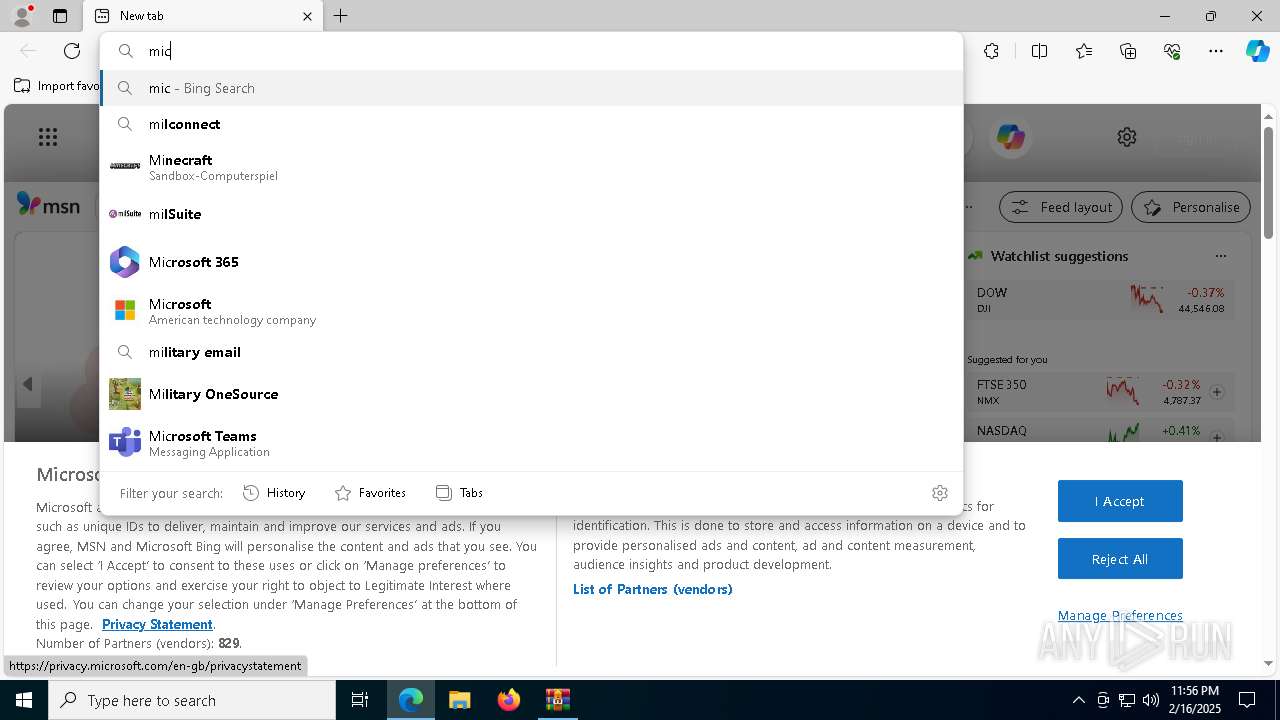
Task: Open List of Partners (vendors) link
Action: click(653, 589)
